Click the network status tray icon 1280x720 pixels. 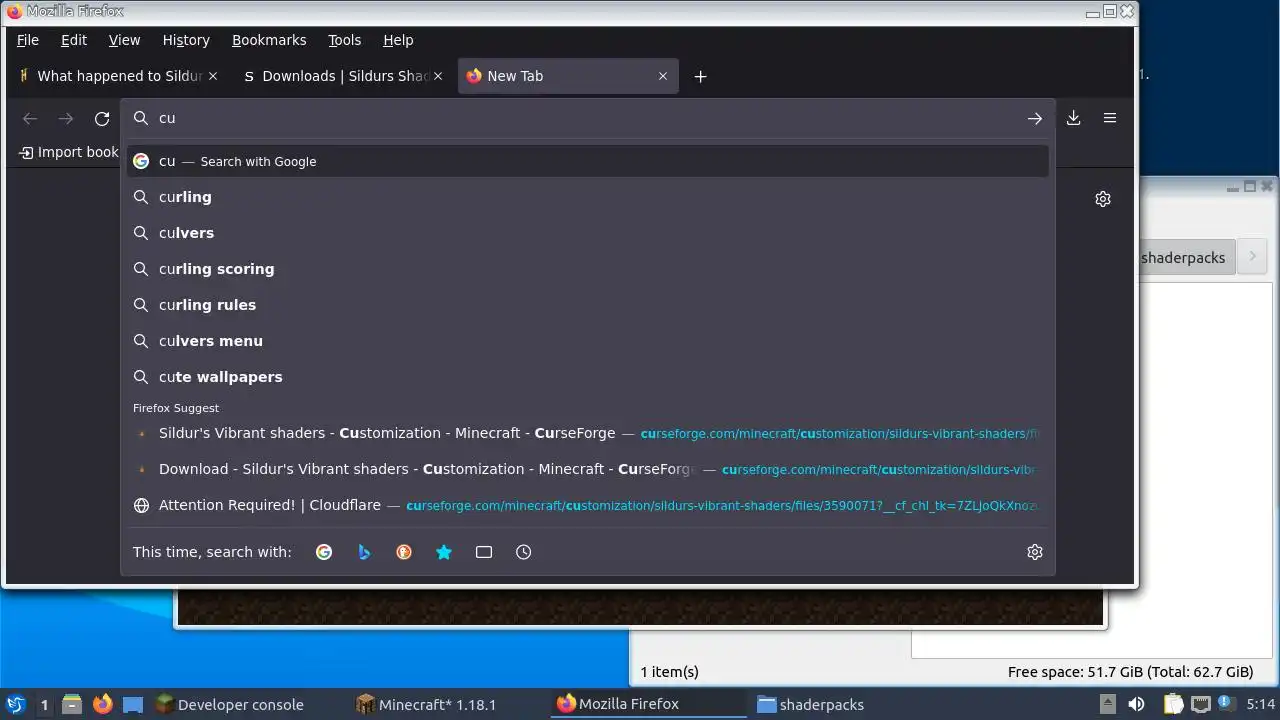1200,704
